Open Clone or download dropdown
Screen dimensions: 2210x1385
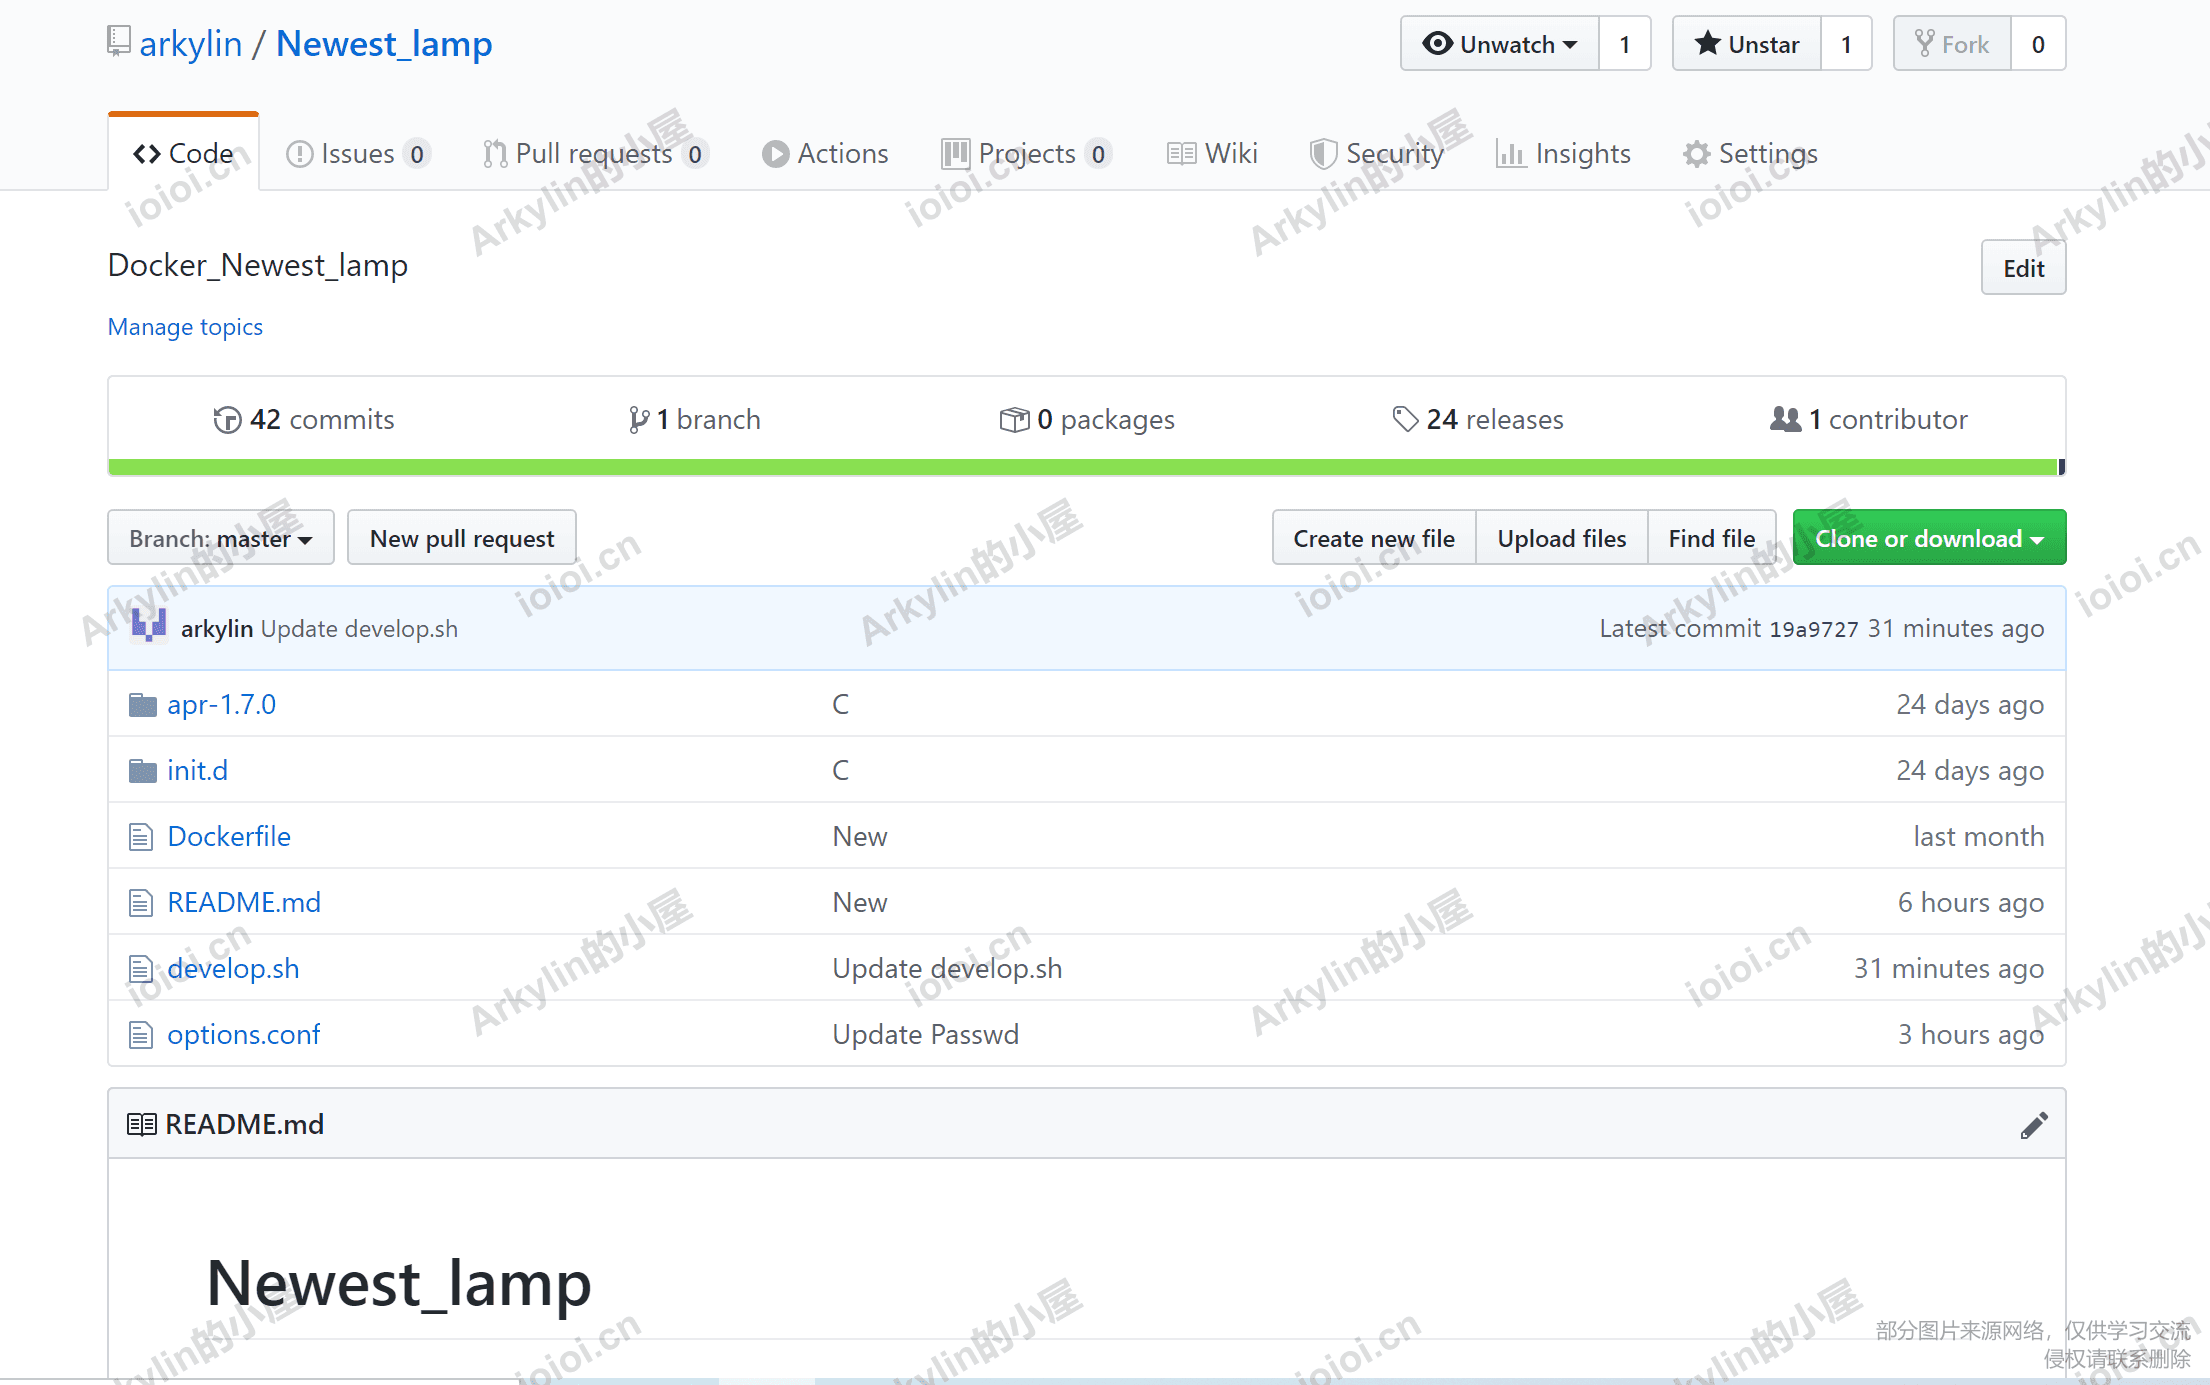(1929, 538)
